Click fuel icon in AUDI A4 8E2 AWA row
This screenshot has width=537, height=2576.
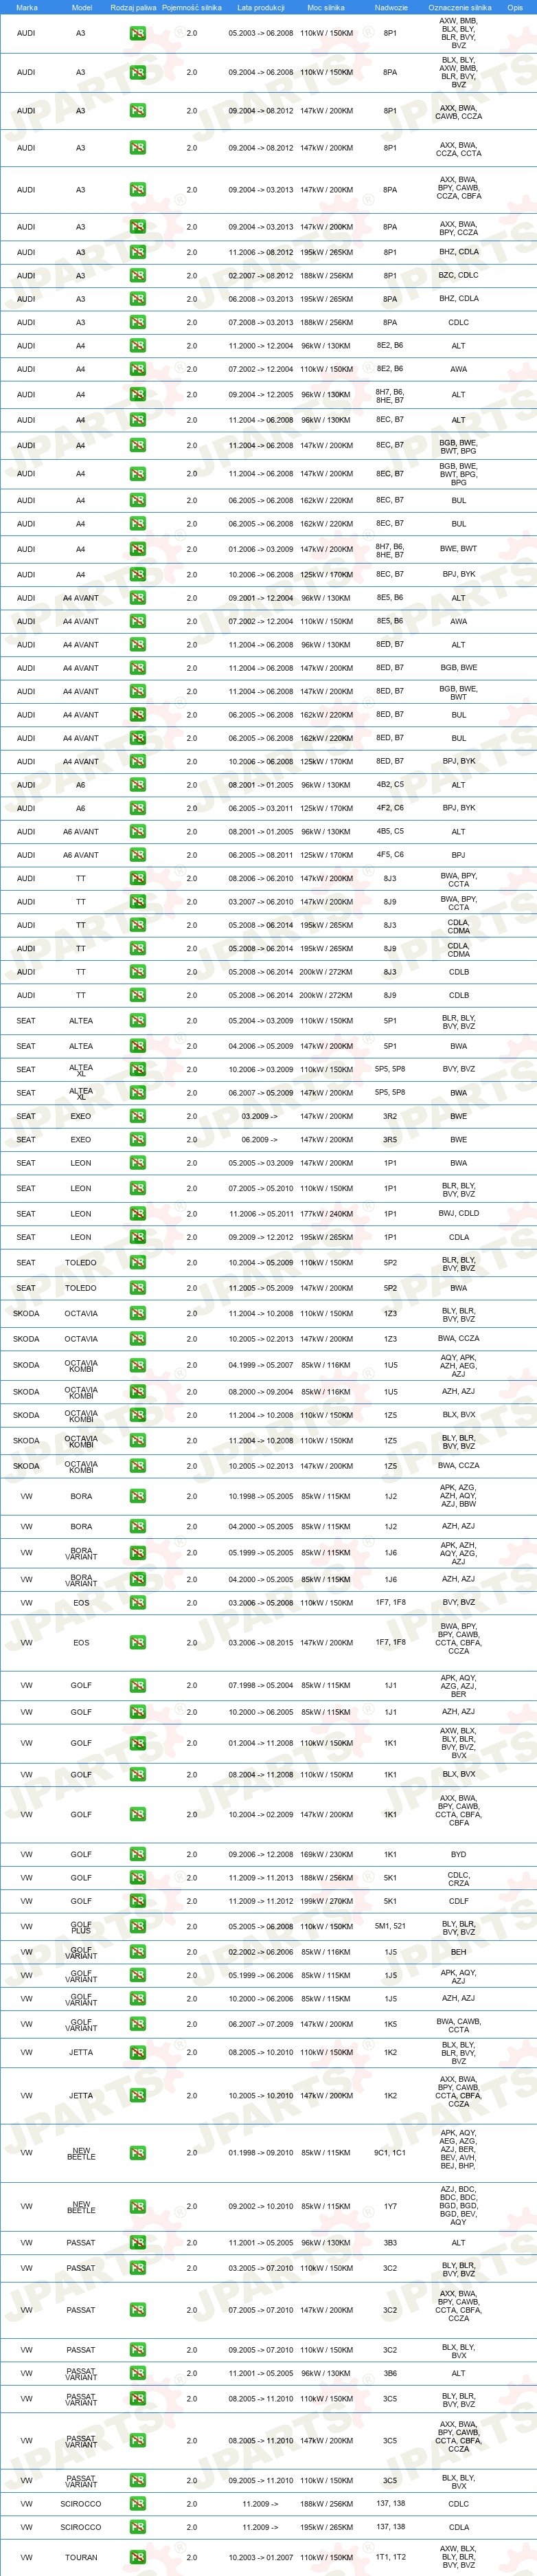[x=137, y=369]
